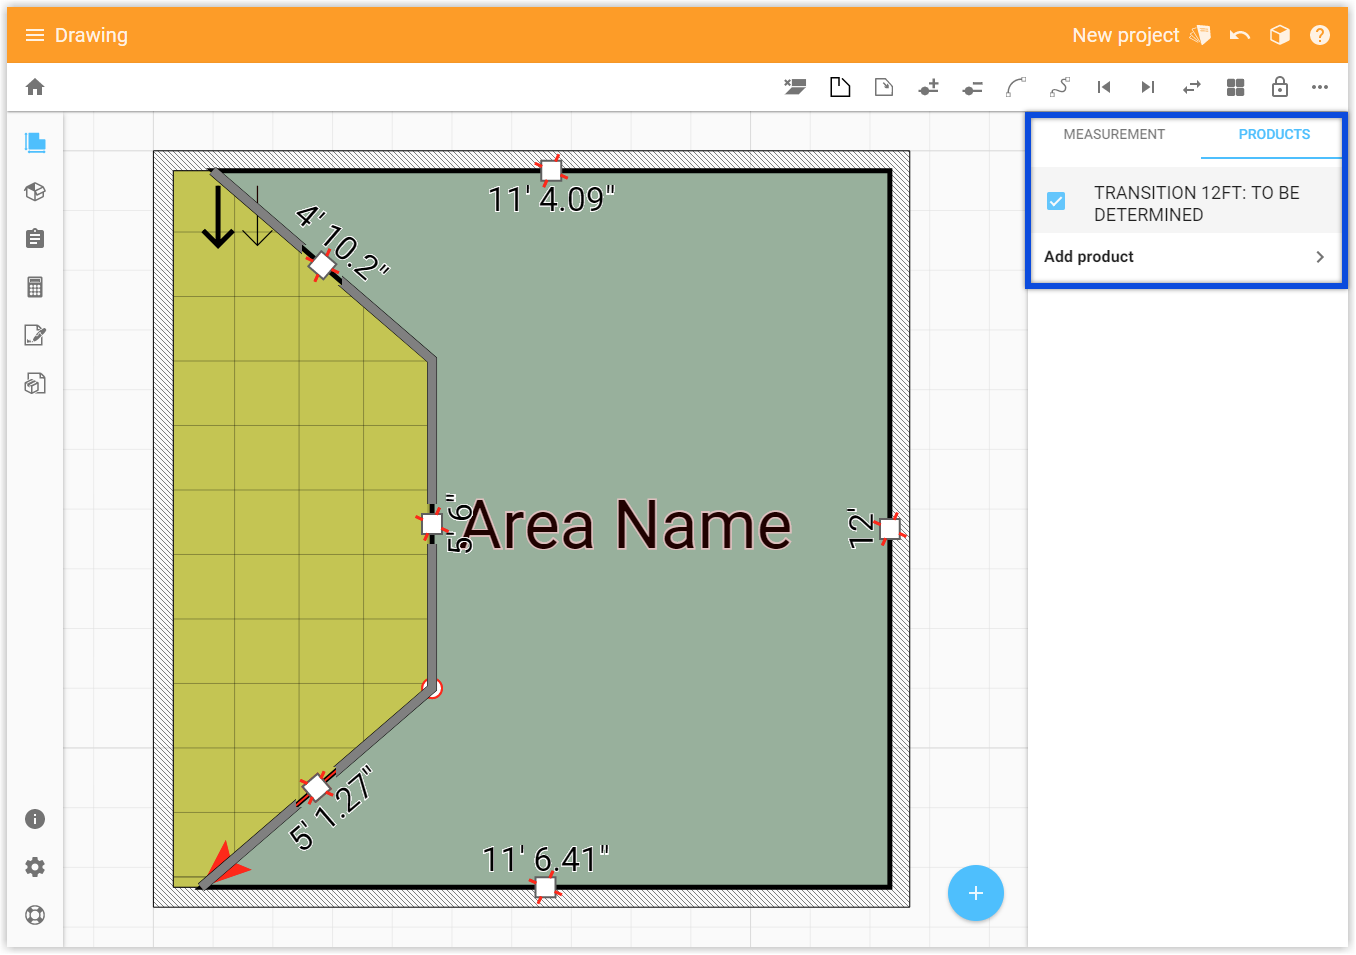Jump to the next item arrow

tap(1148, 87)
